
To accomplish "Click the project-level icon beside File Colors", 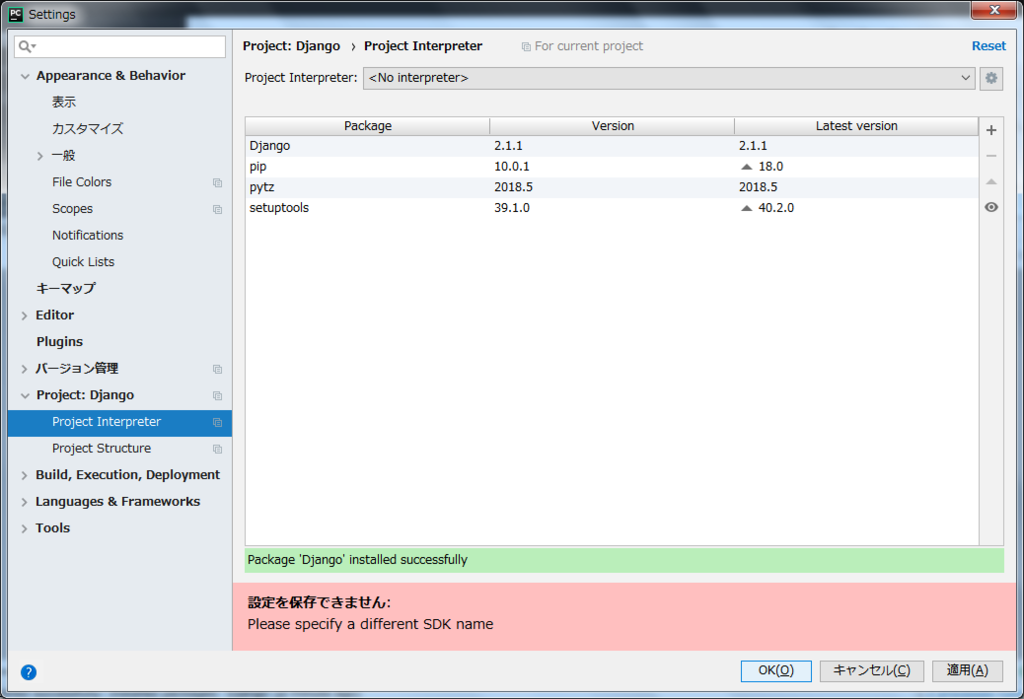I will pyautogui.click(x=217, y=183).
